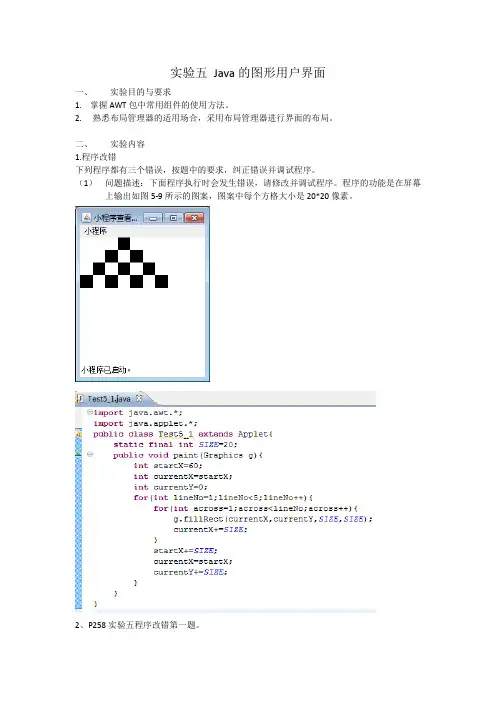Click the line import java.applet.*;
The image size is (496, 702).
[145, 423]
